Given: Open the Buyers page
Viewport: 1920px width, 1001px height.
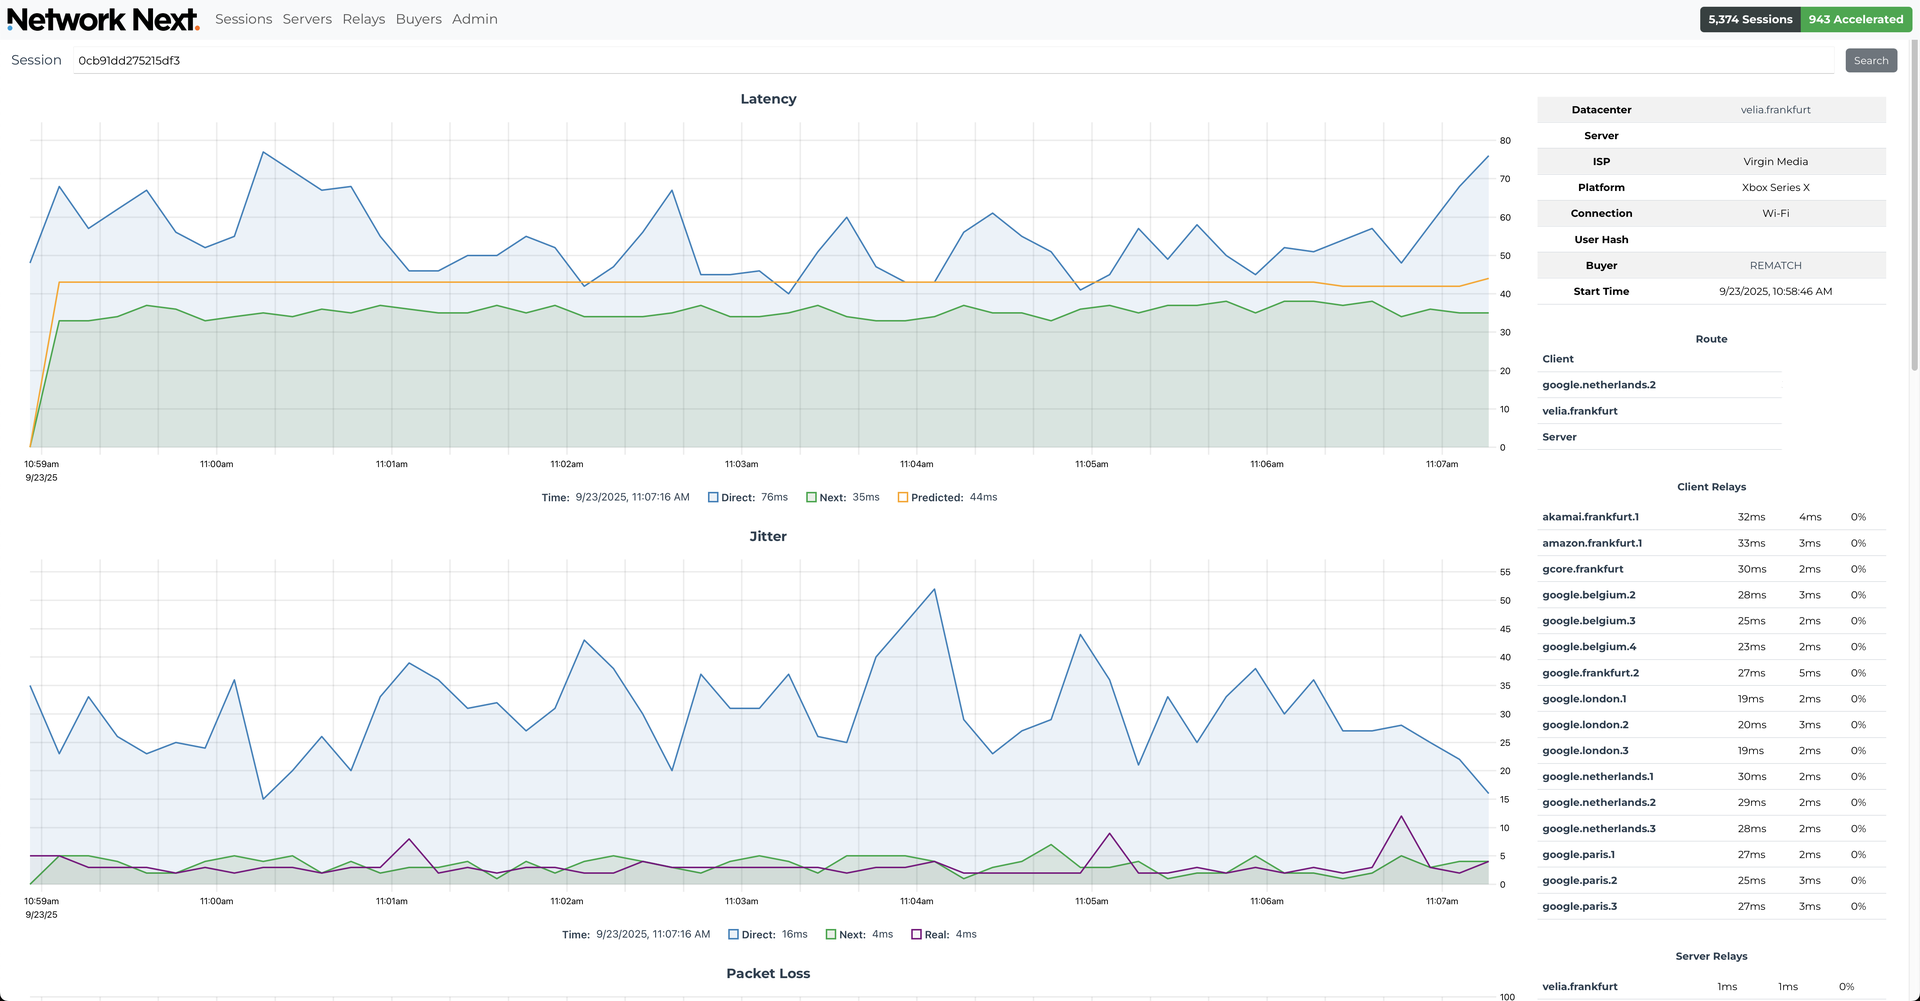Looking at the screenshot, I should coord(418,18).
